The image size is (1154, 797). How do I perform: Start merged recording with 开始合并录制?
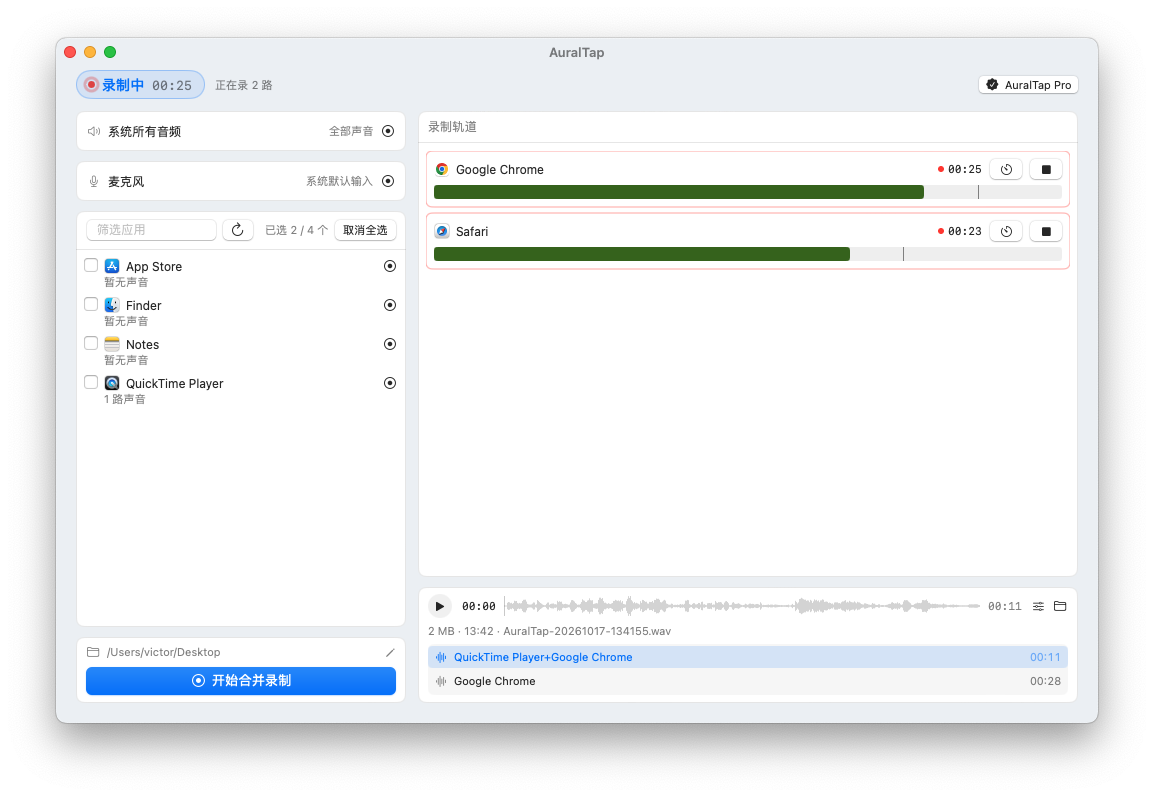pyautogui.click(x=241, y=681)
